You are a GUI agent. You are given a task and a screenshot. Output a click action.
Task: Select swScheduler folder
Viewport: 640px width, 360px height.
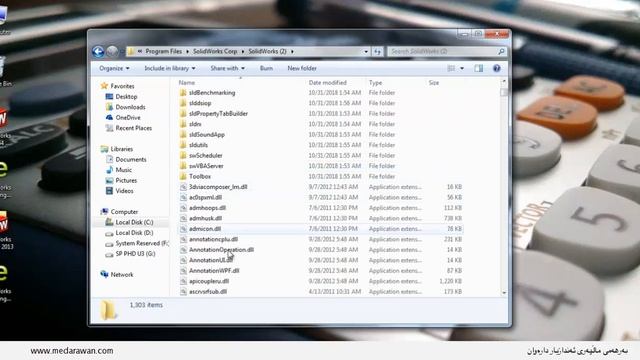[205, 156]
